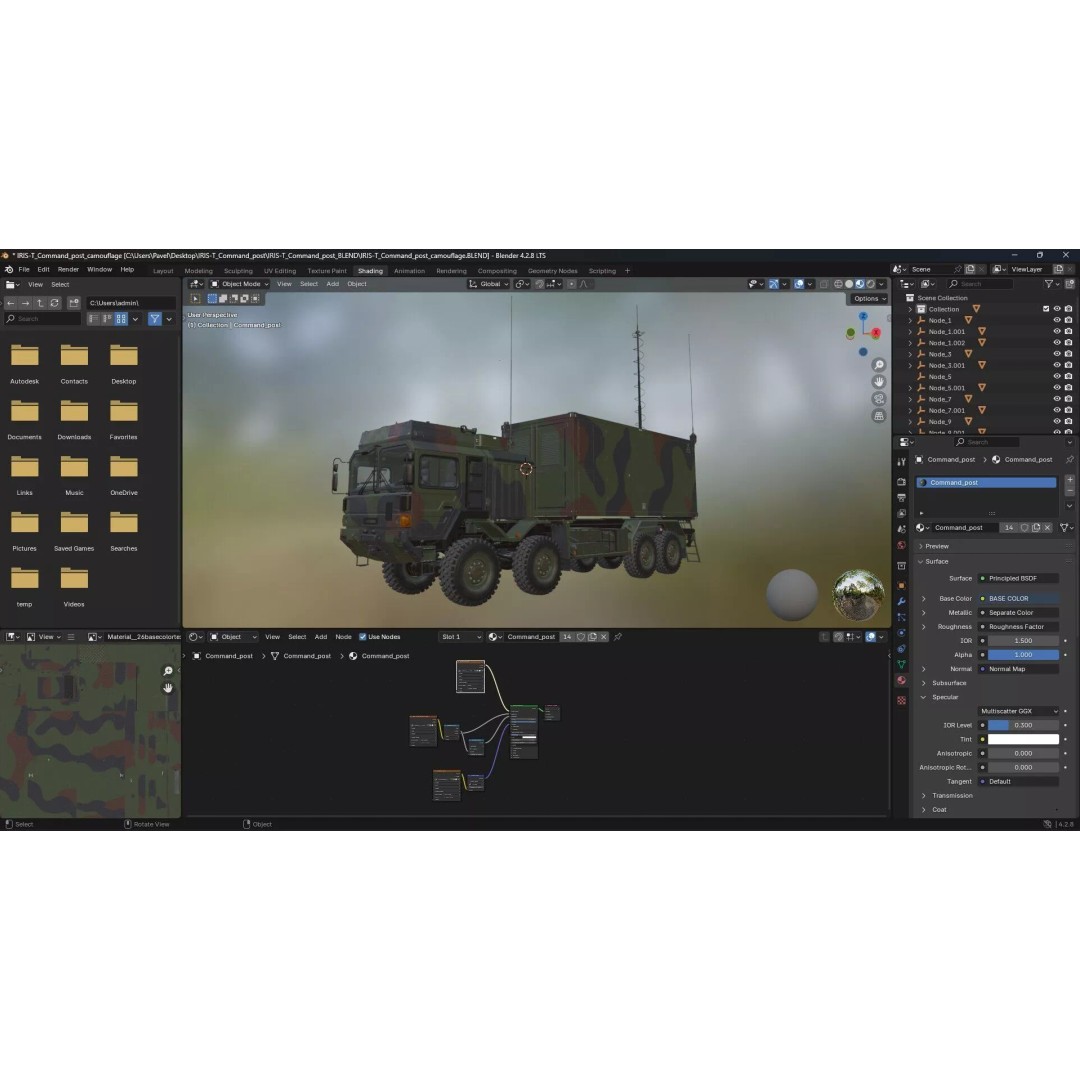Image resolution: width=1080 pixels, height=1080 pixels.
Task: Open the Tool properties tab
Action: [901, 461]
